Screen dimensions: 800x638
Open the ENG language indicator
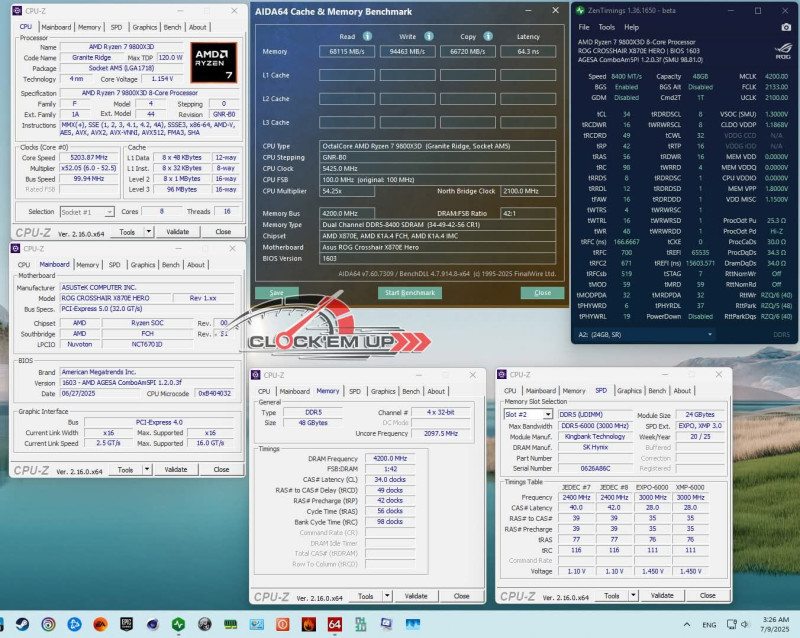point(709,624)
